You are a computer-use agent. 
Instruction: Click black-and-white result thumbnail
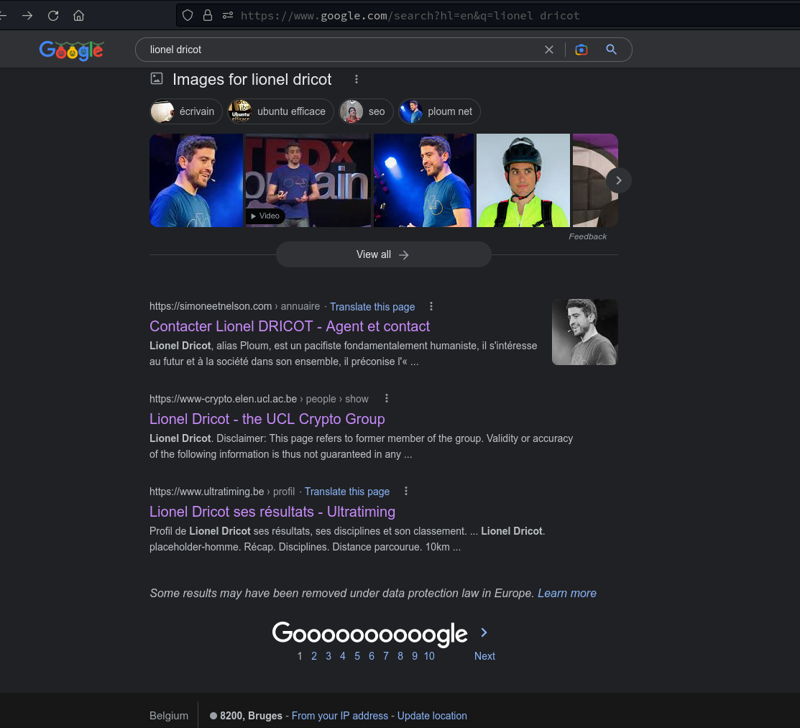(585, 332)
